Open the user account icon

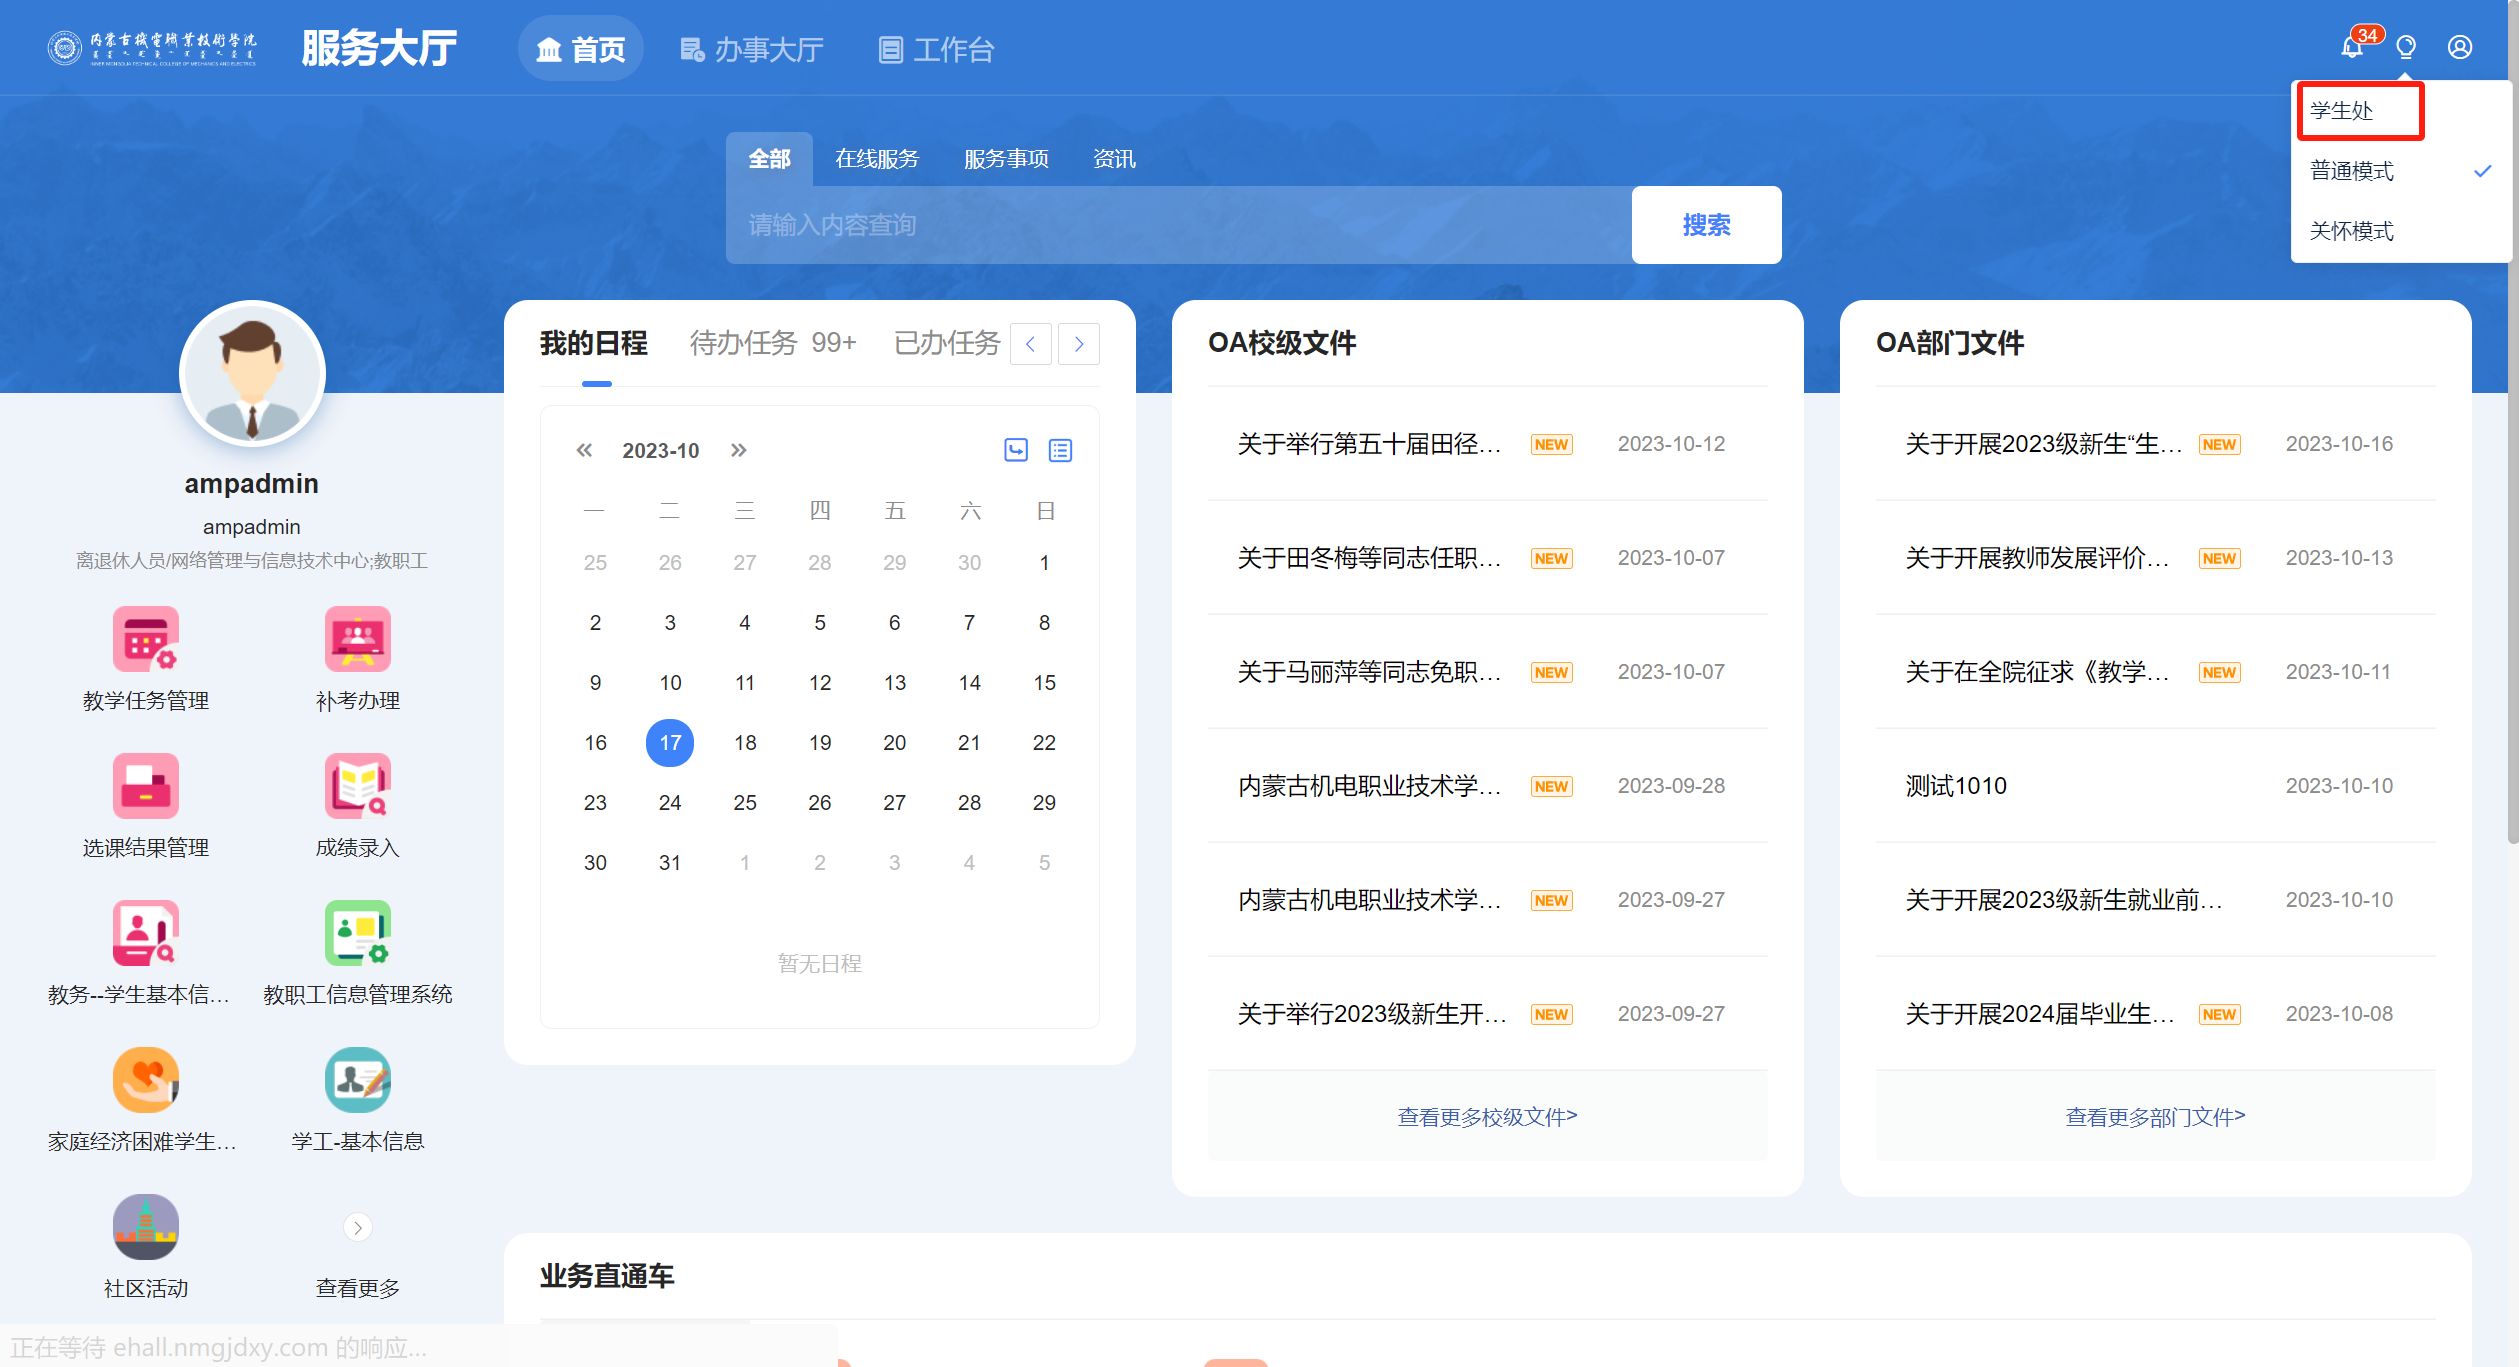coord(2460,47)
